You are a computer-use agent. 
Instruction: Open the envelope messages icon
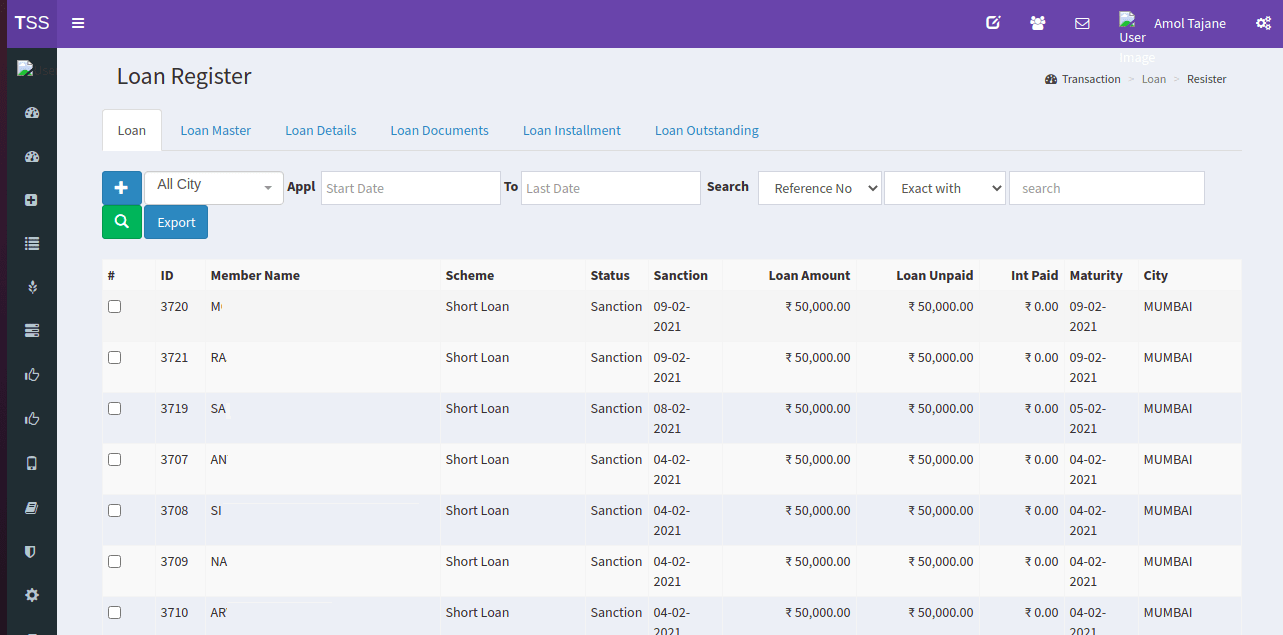[x=1082, y=23]
